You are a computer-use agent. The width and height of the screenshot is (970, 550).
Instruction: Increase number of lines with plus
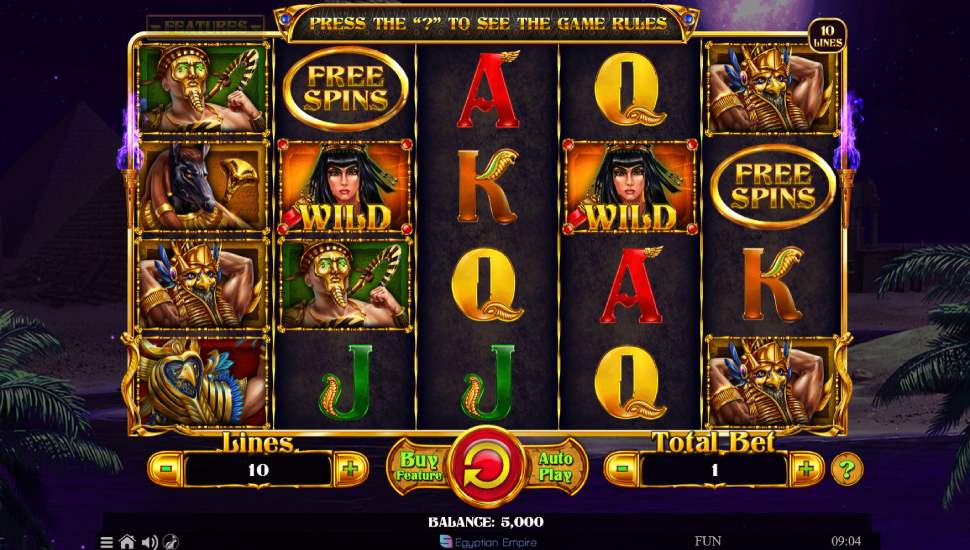click(x=350, y=469)
